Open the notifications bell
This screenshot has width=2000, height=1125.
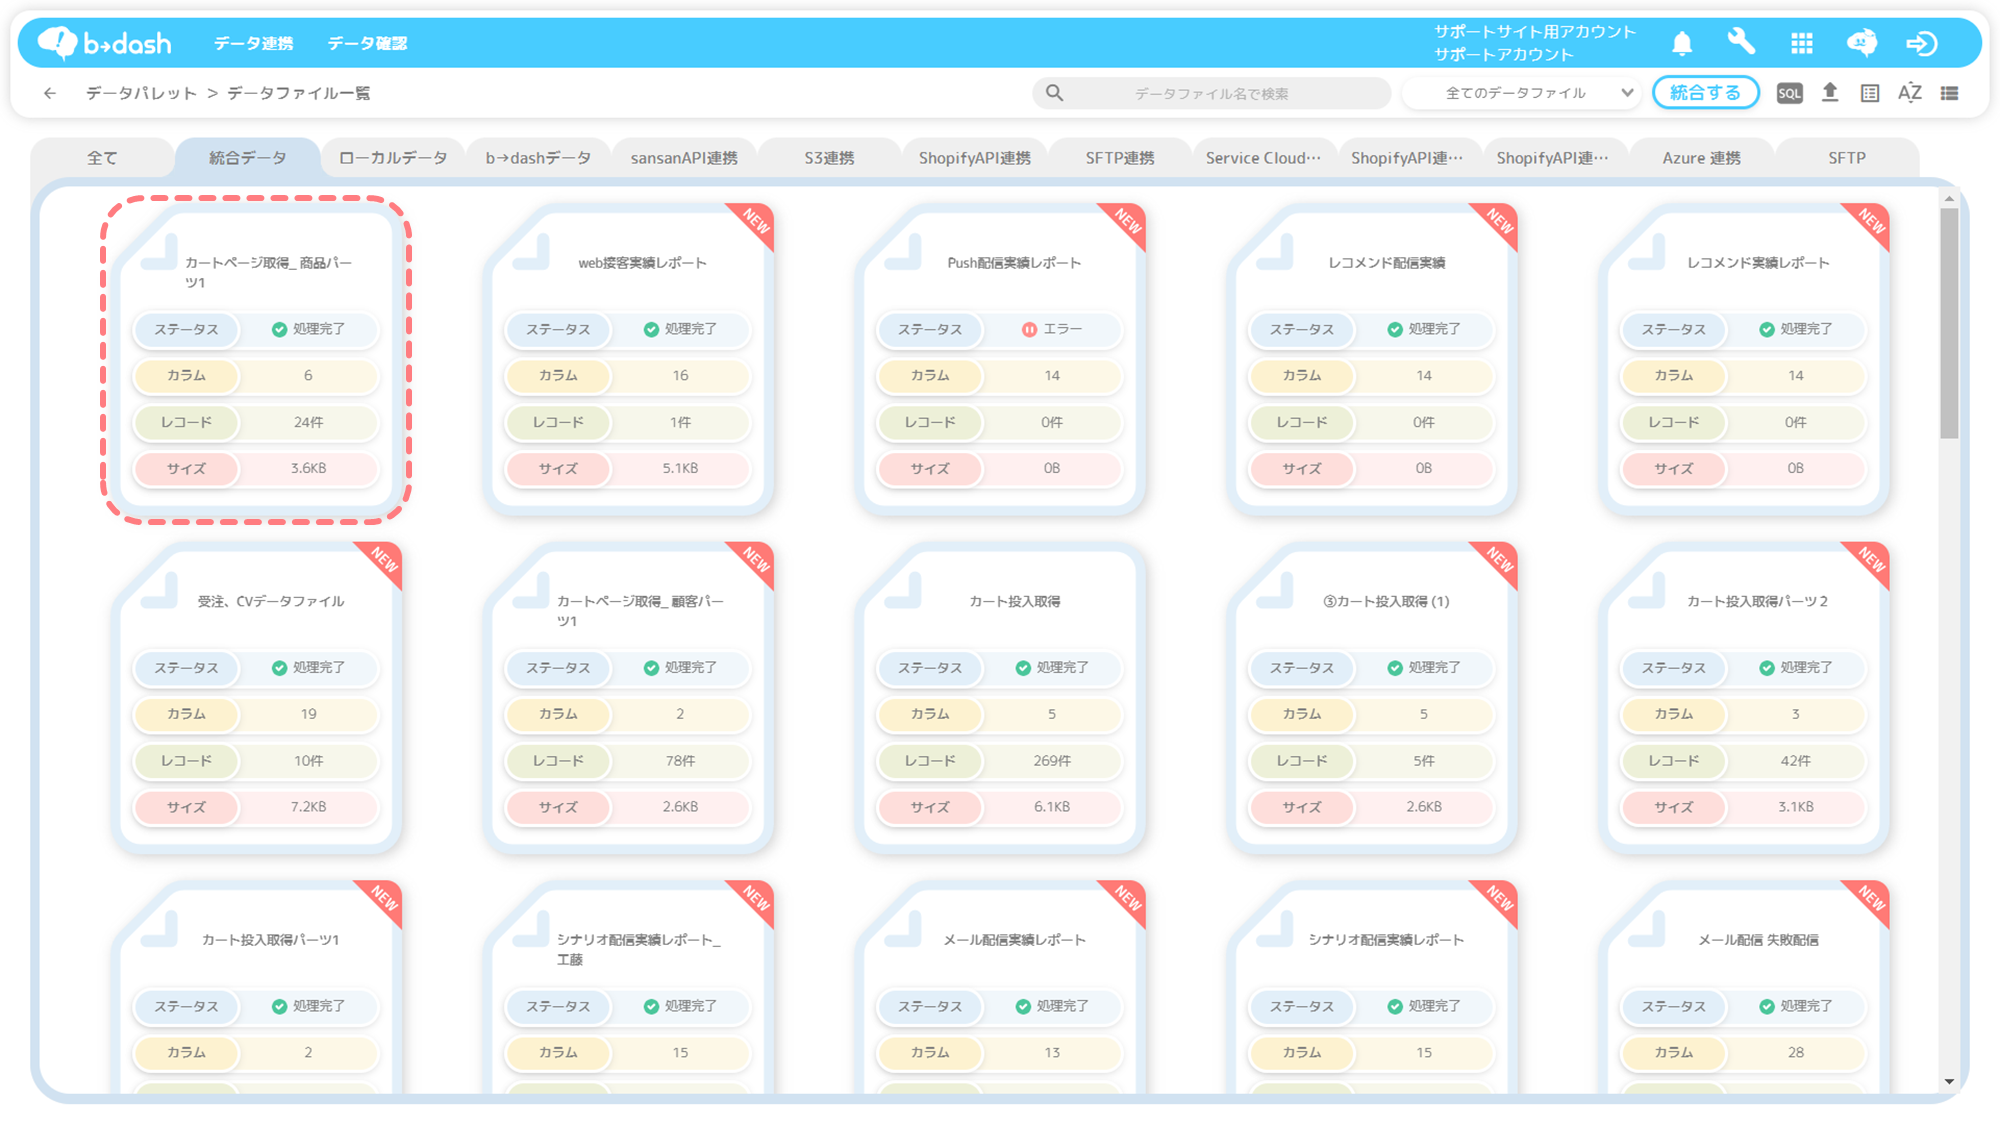[x=1682, y=43]
